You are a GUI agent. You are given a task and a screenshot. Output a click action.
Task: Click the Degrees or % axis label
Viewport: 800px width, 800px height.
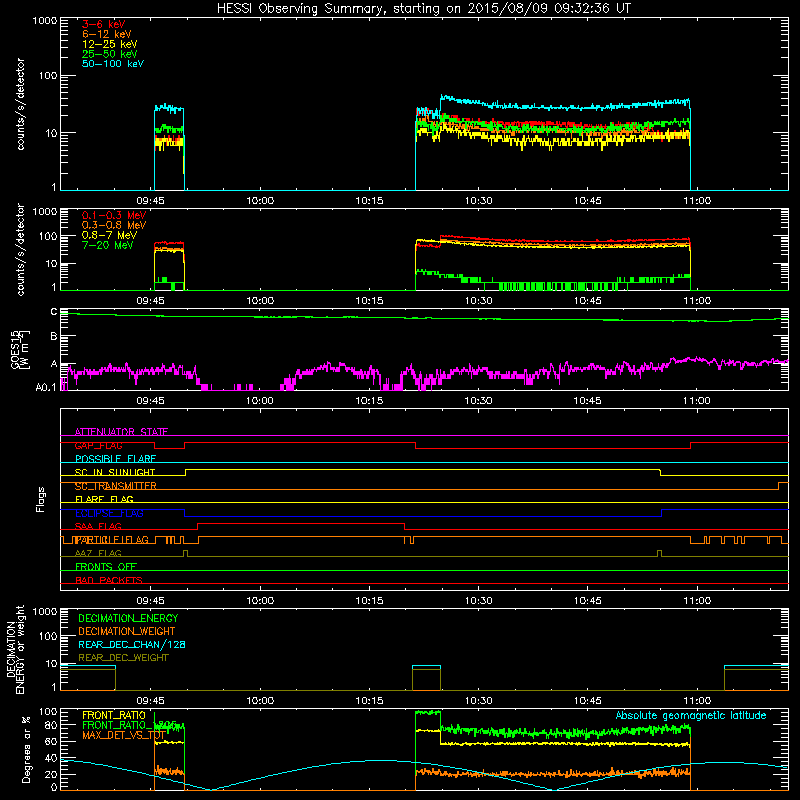coord(26,749)
